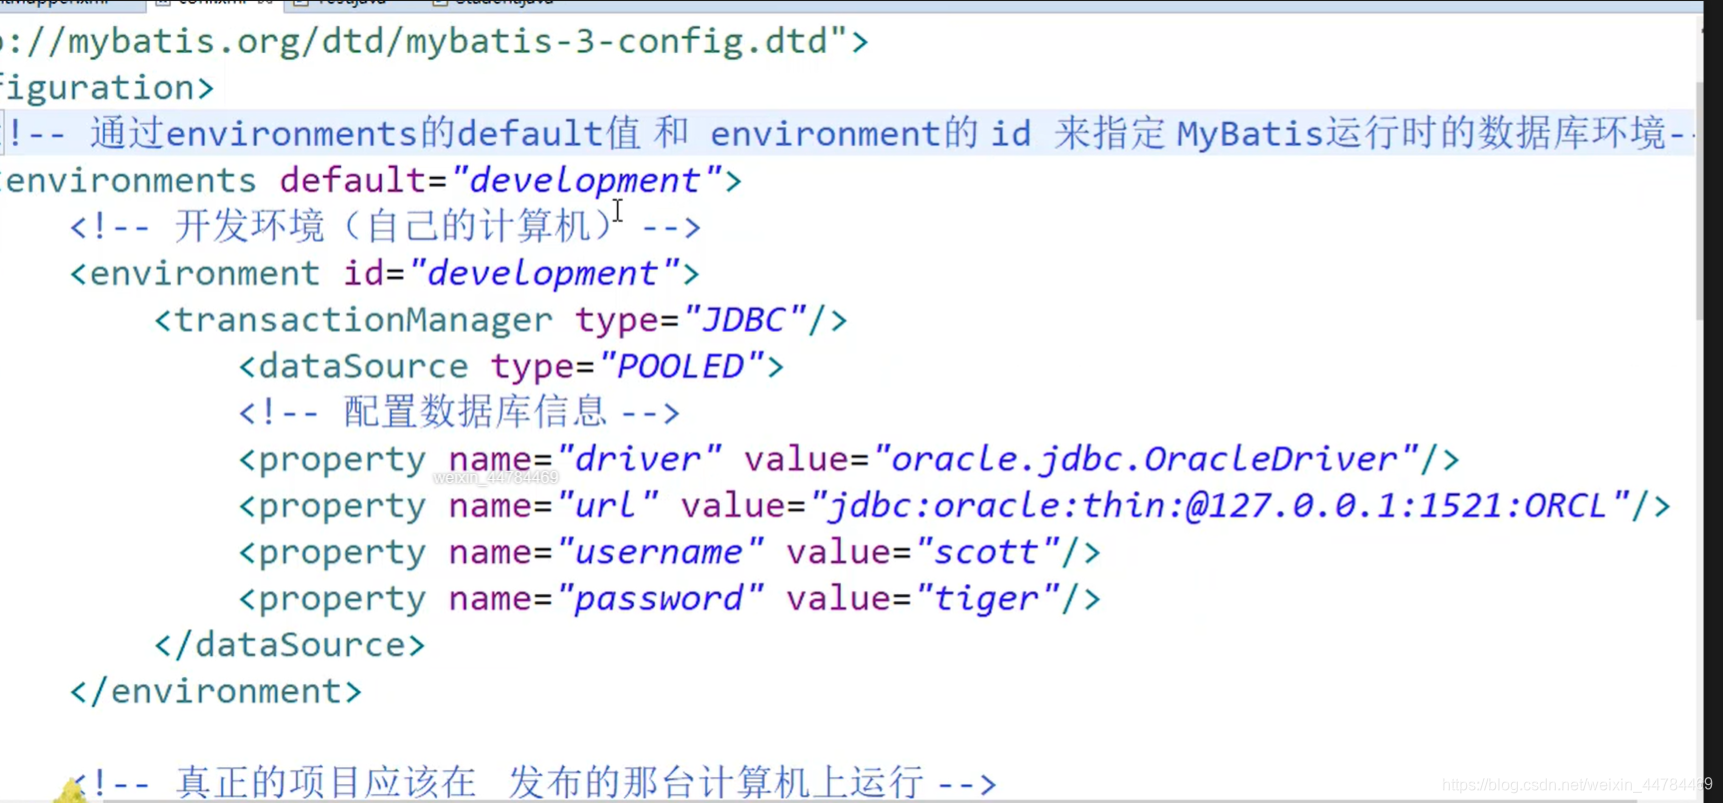The image size is (1723, 803).
Task: Click the transactionManager type="JDBC" line
Action: [x=501, y=320]
